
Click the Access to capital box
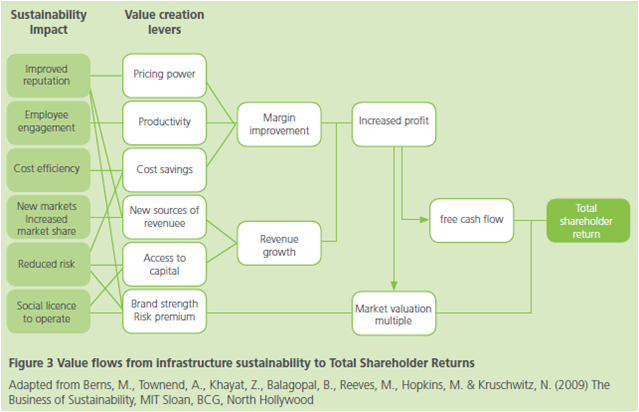coord(164,262)
